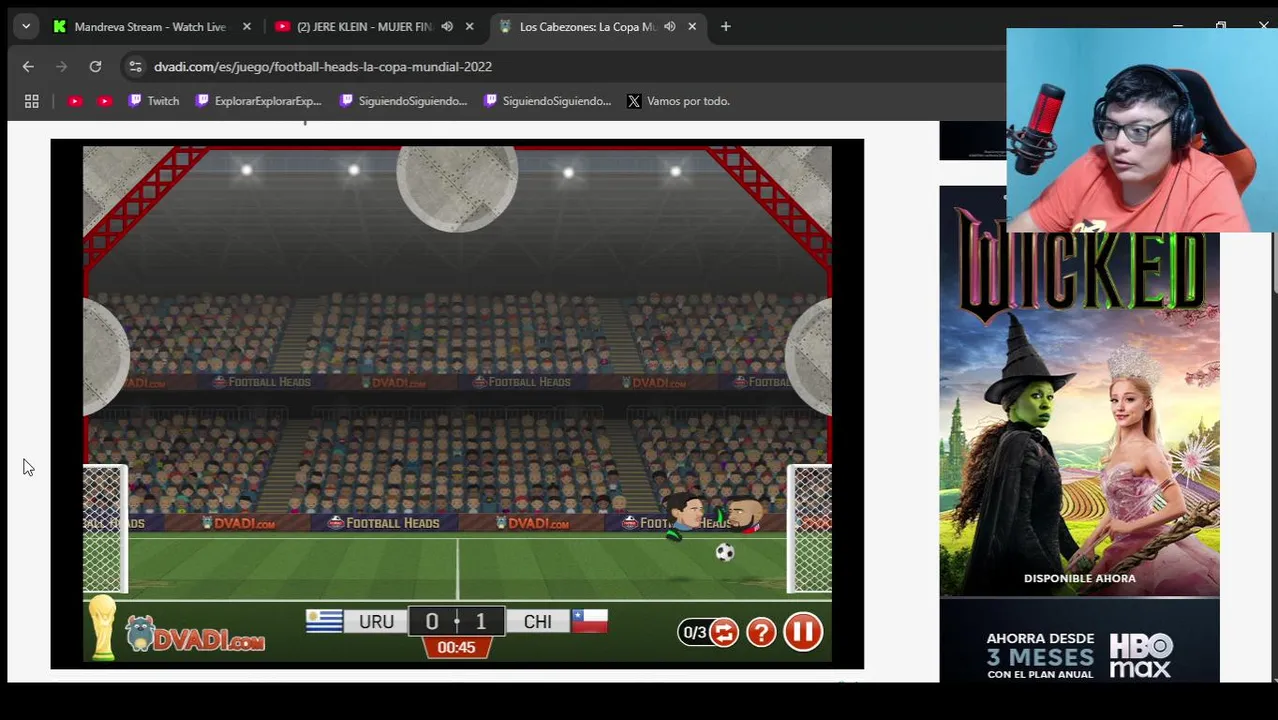Image resolution: width=1278 pixels, height=720 pixels.
Task: Open the second YouTube bookmark icon
Action: click(105, 101)
